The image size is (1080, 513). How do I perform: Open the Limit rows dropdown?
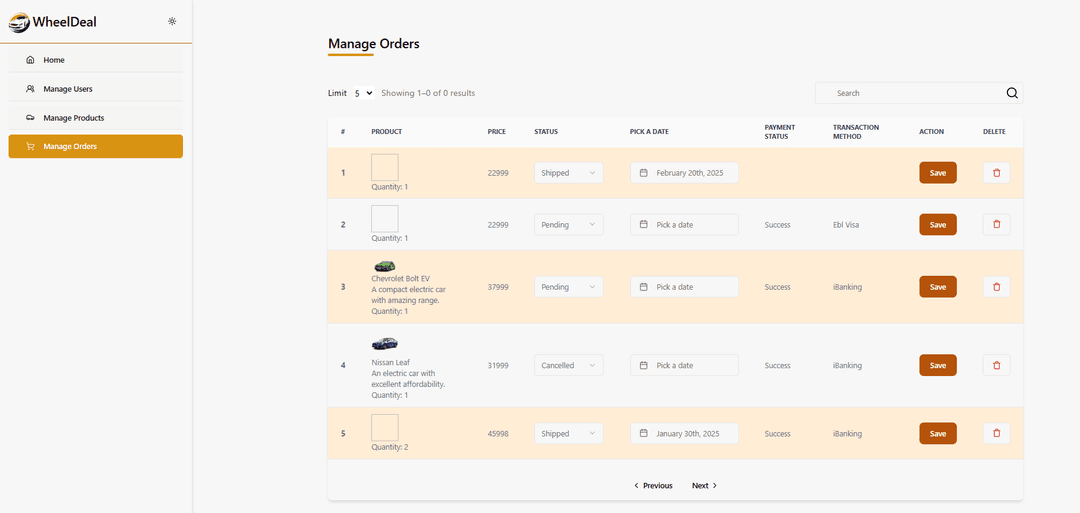coord(362,93)
